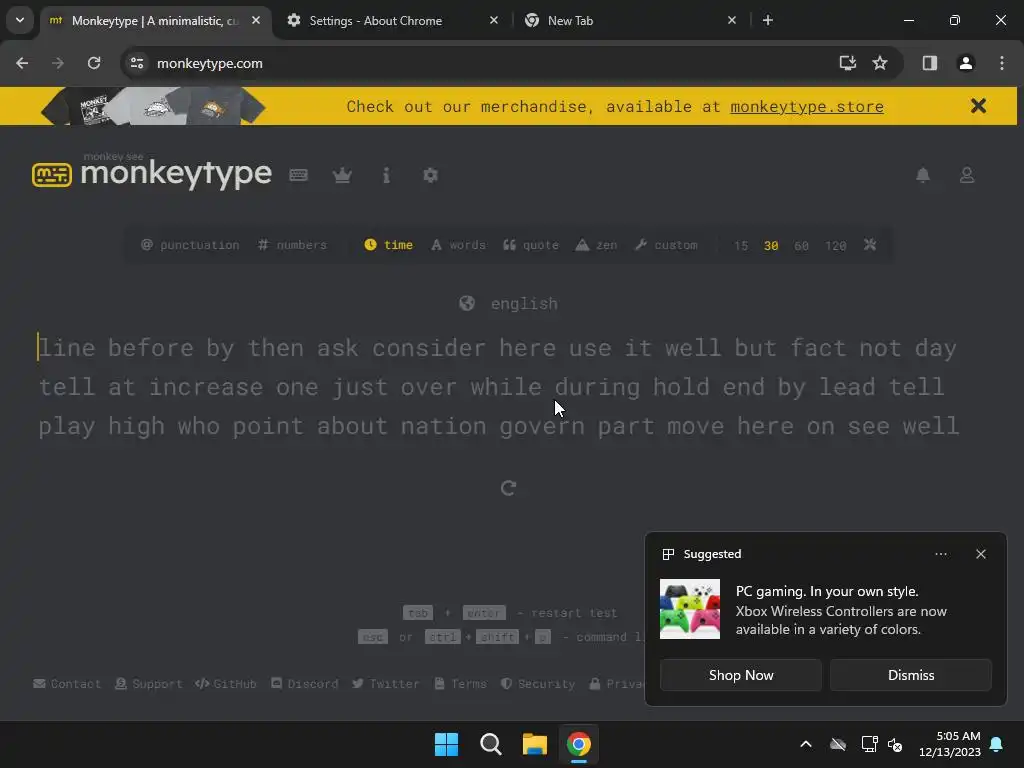Open the Terms footer link
This screenshot has width=1024, height=768.
[x=460, y=684]
